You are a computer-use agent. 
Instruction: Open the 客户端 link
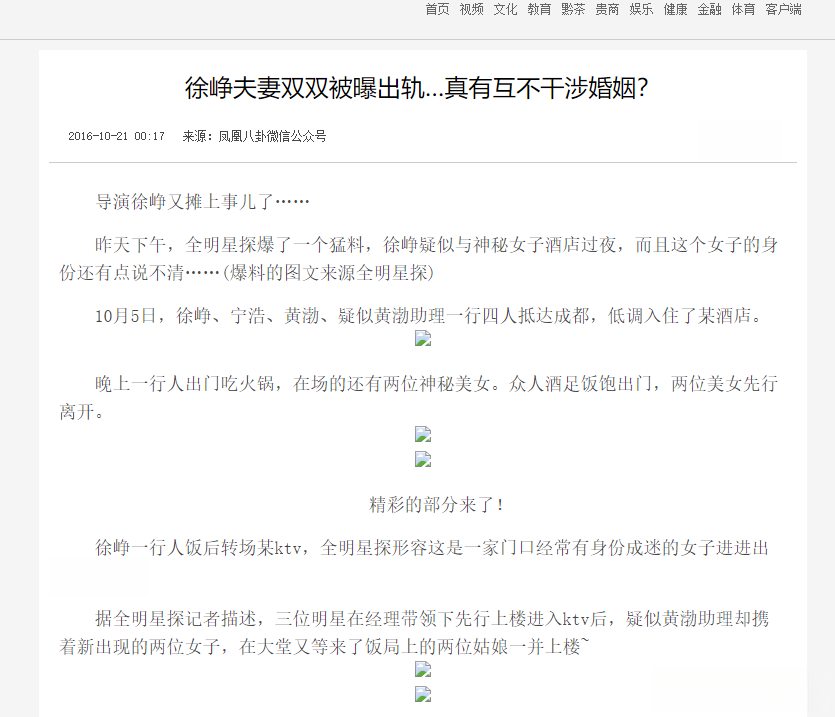tap(783, 9)
